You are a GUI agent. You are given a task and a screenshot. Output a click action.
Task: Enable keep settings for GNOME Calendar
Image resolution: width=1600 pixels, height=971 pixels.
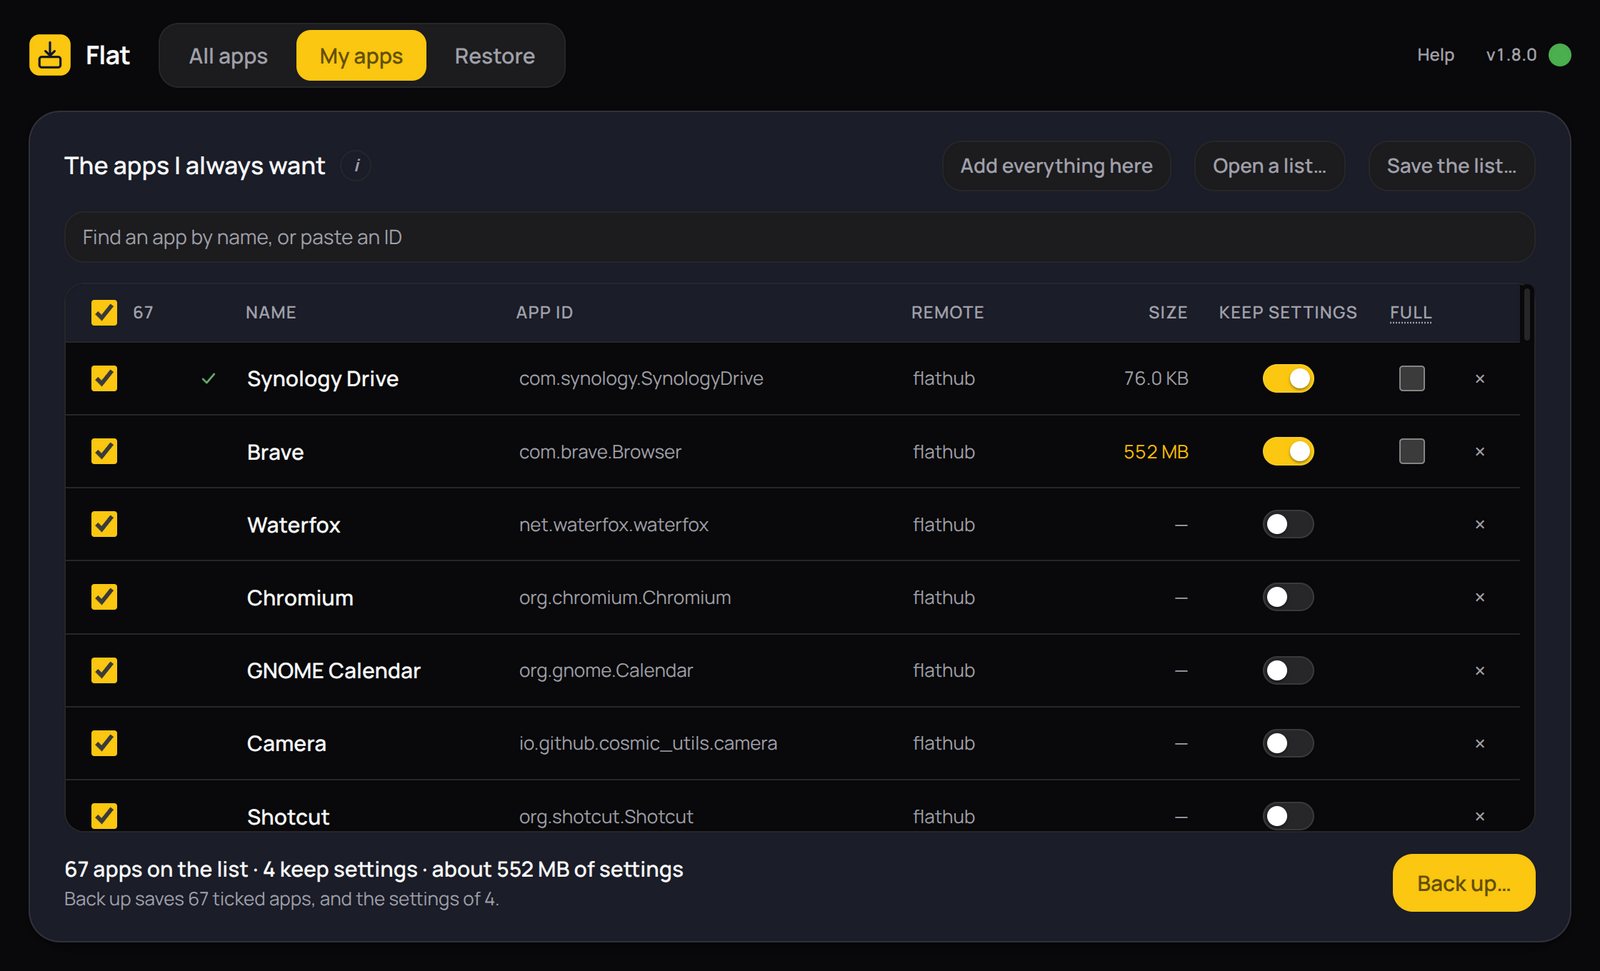pos(1288,670)
